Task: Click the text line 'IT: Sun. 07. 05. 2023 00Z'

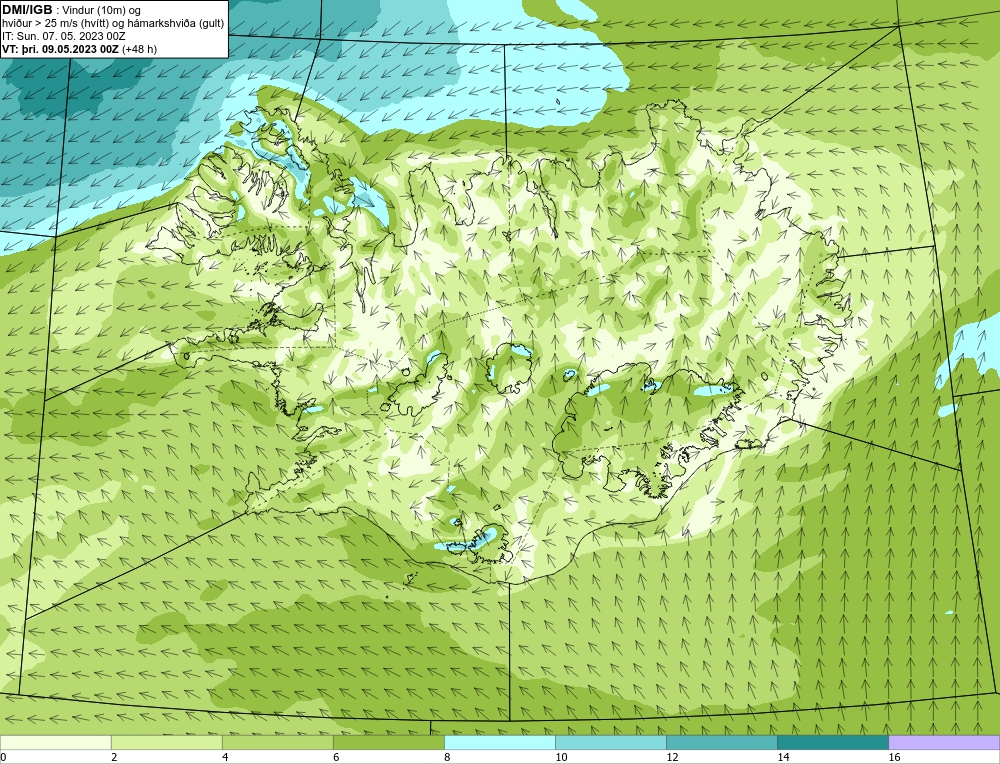Action: [64, 36]
